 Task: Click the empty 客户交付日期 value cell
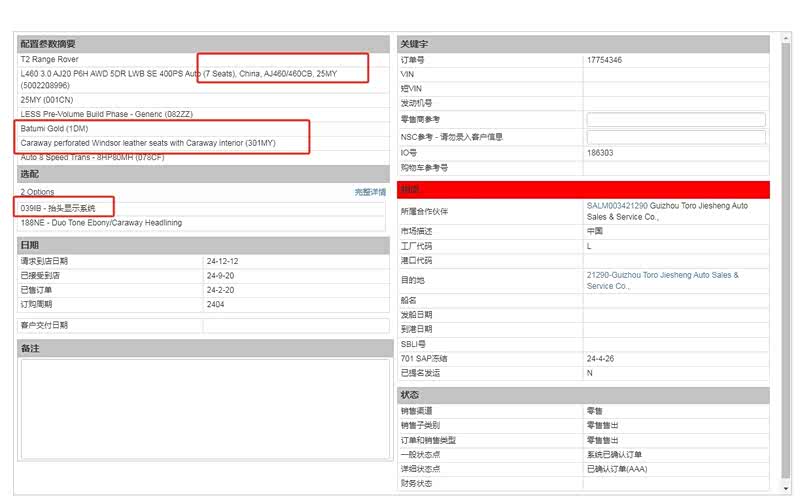(x=295, y=326)
